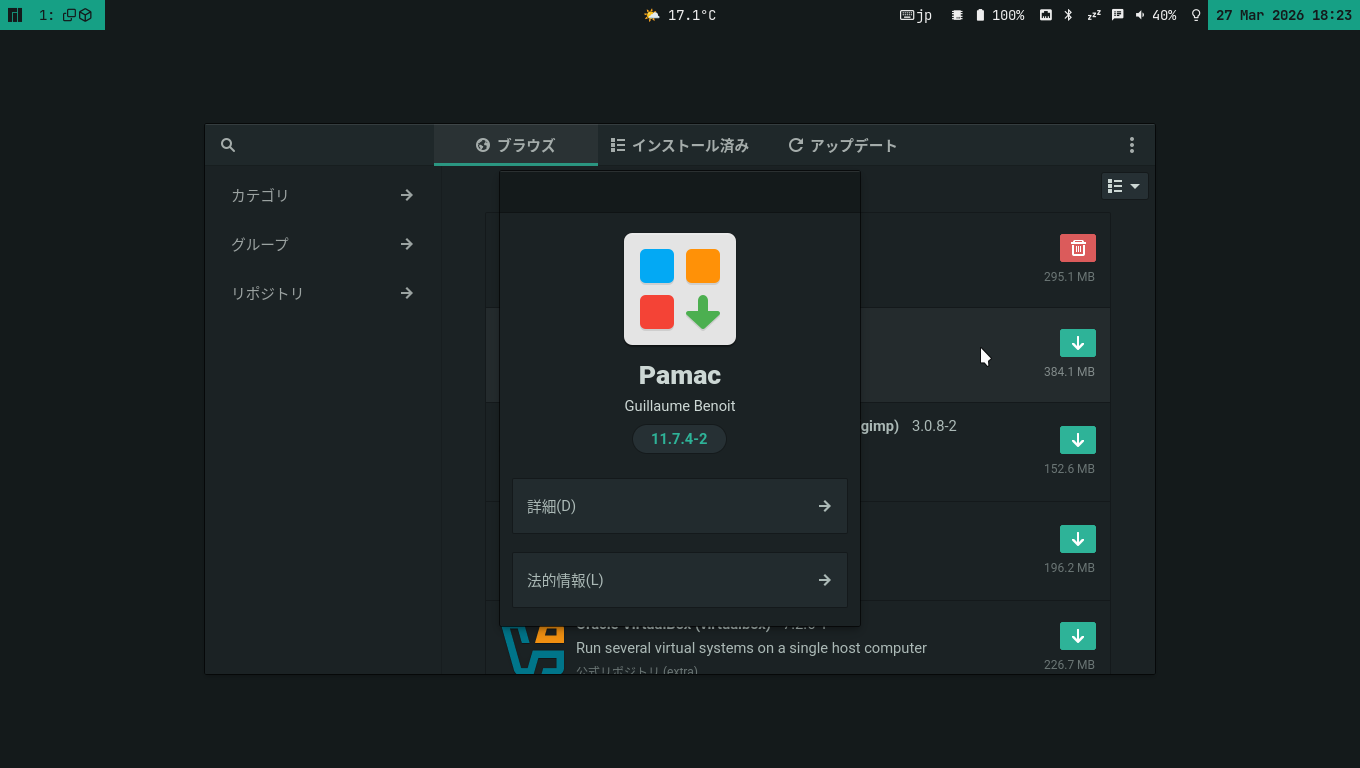Click the 3.0.8-2 version text of gimp
The image size is (1360, 768).
pyautogui.click(x=934, y=426)
